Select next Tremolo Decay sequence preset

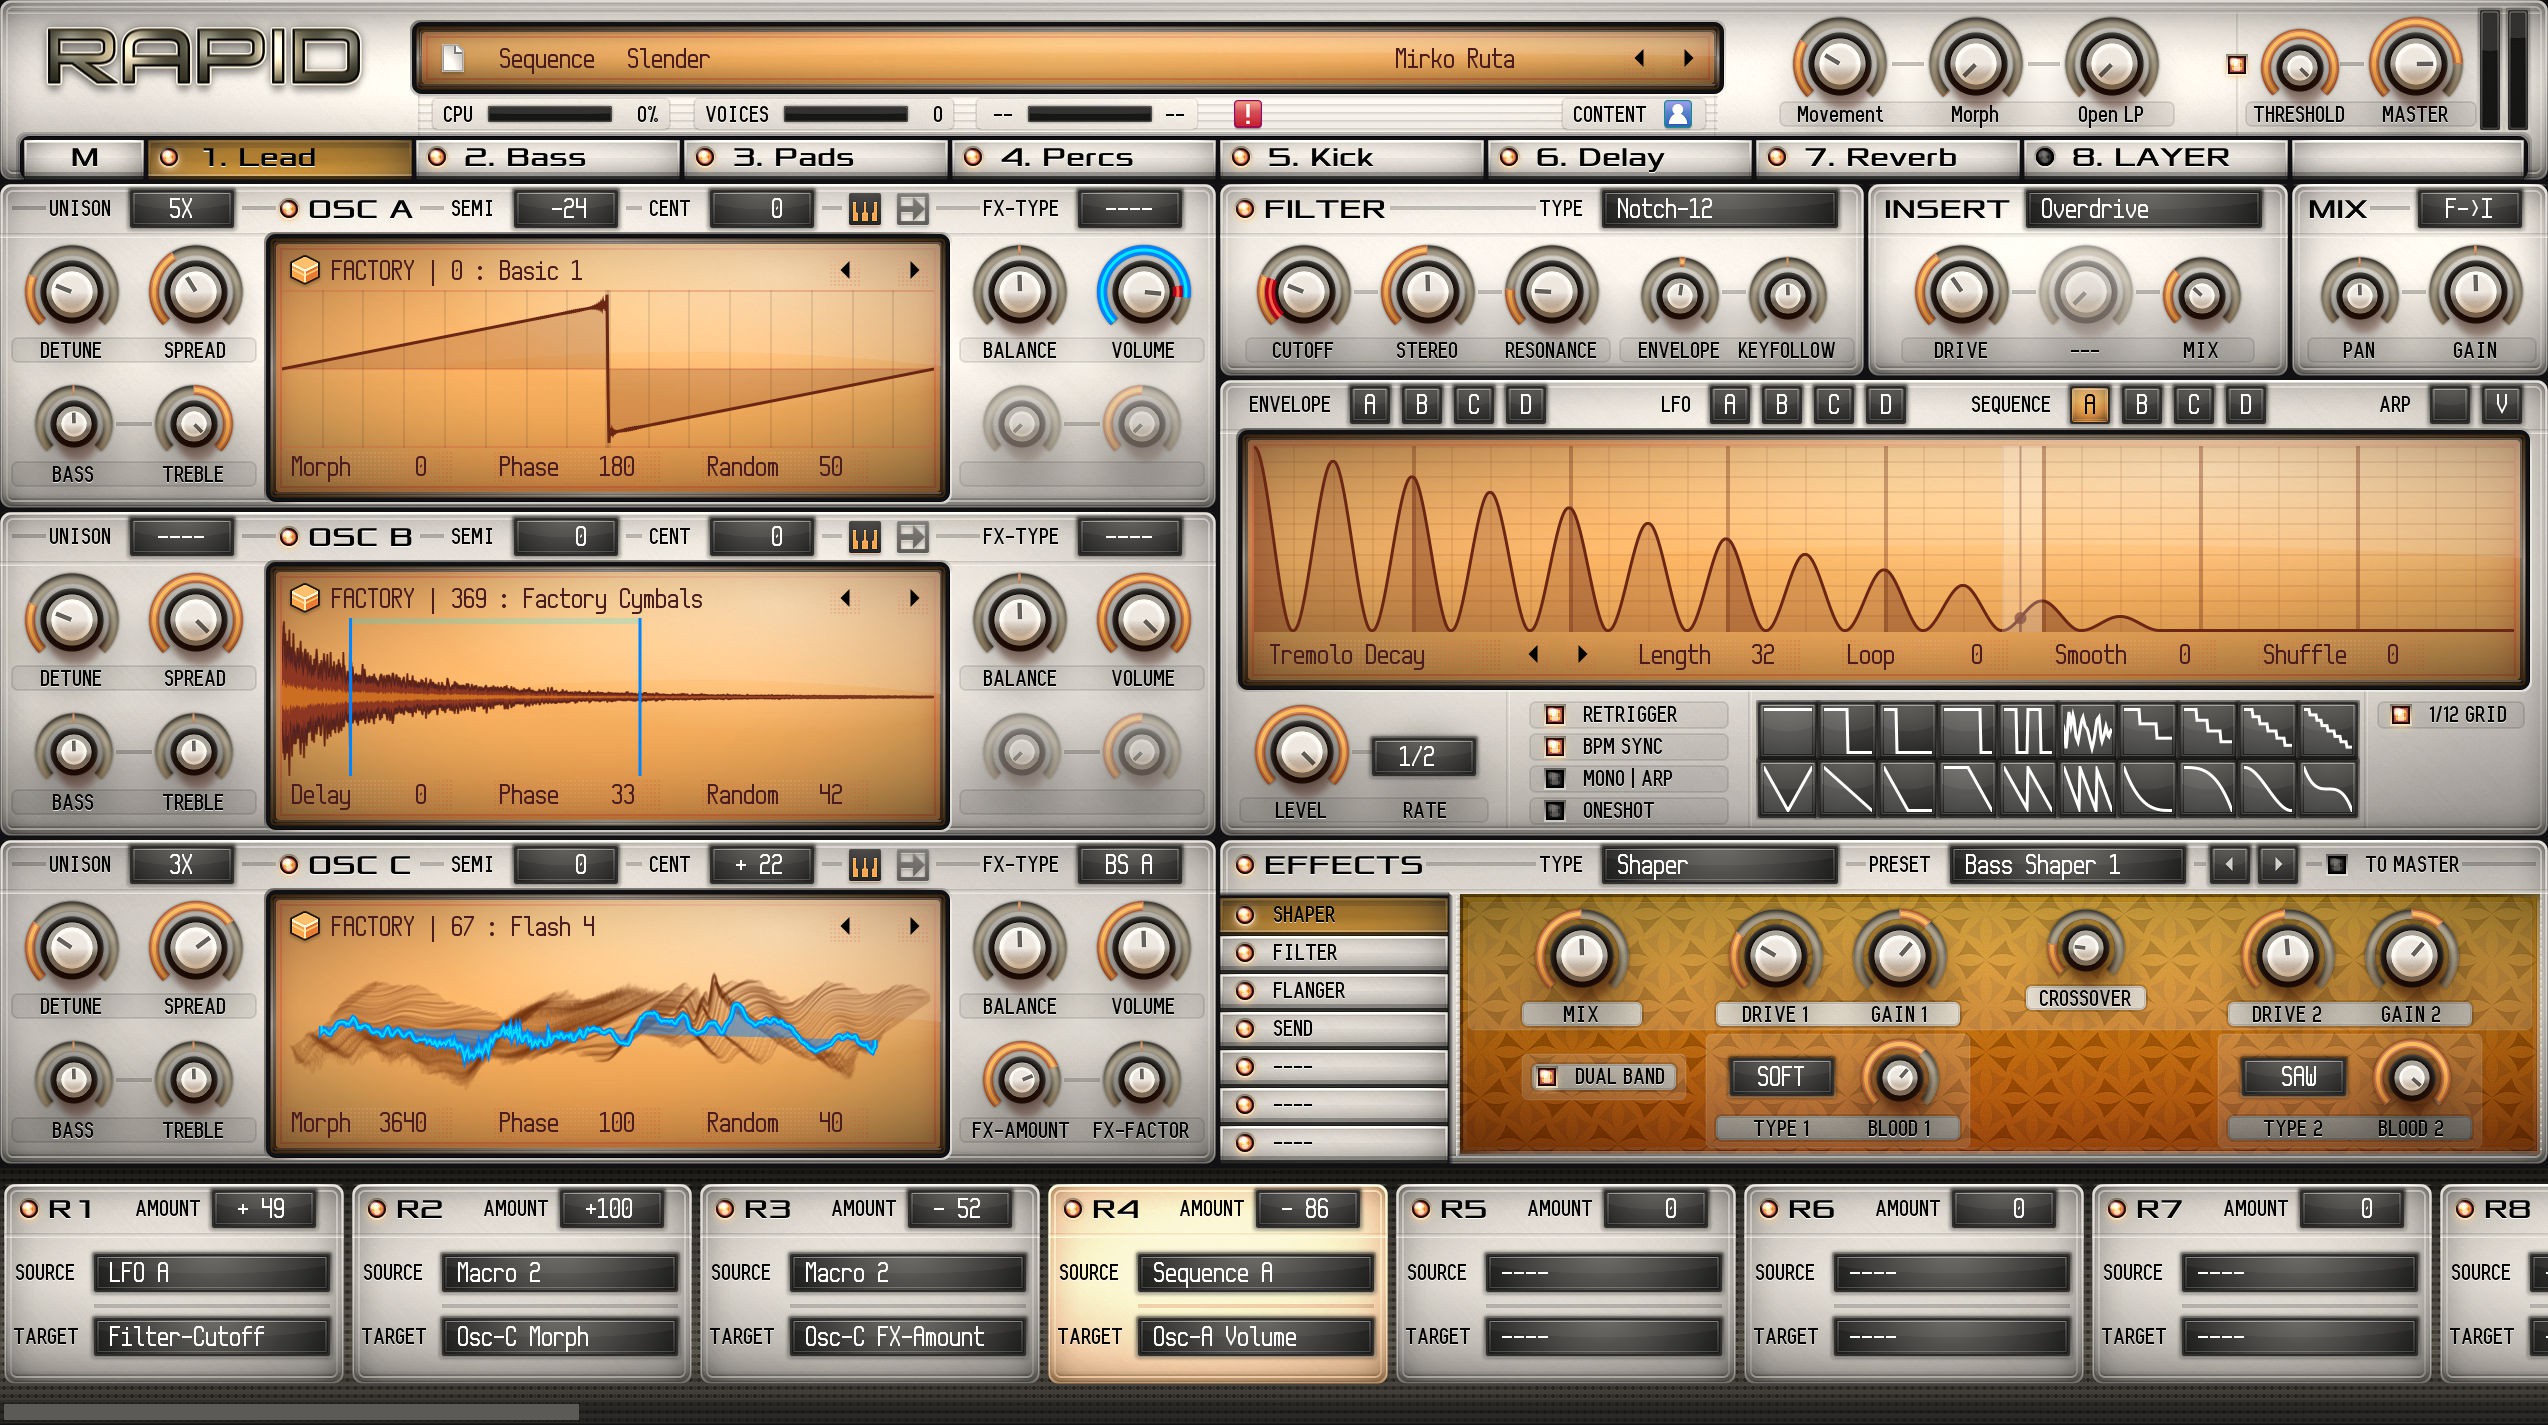click(x=1582, y=654)
